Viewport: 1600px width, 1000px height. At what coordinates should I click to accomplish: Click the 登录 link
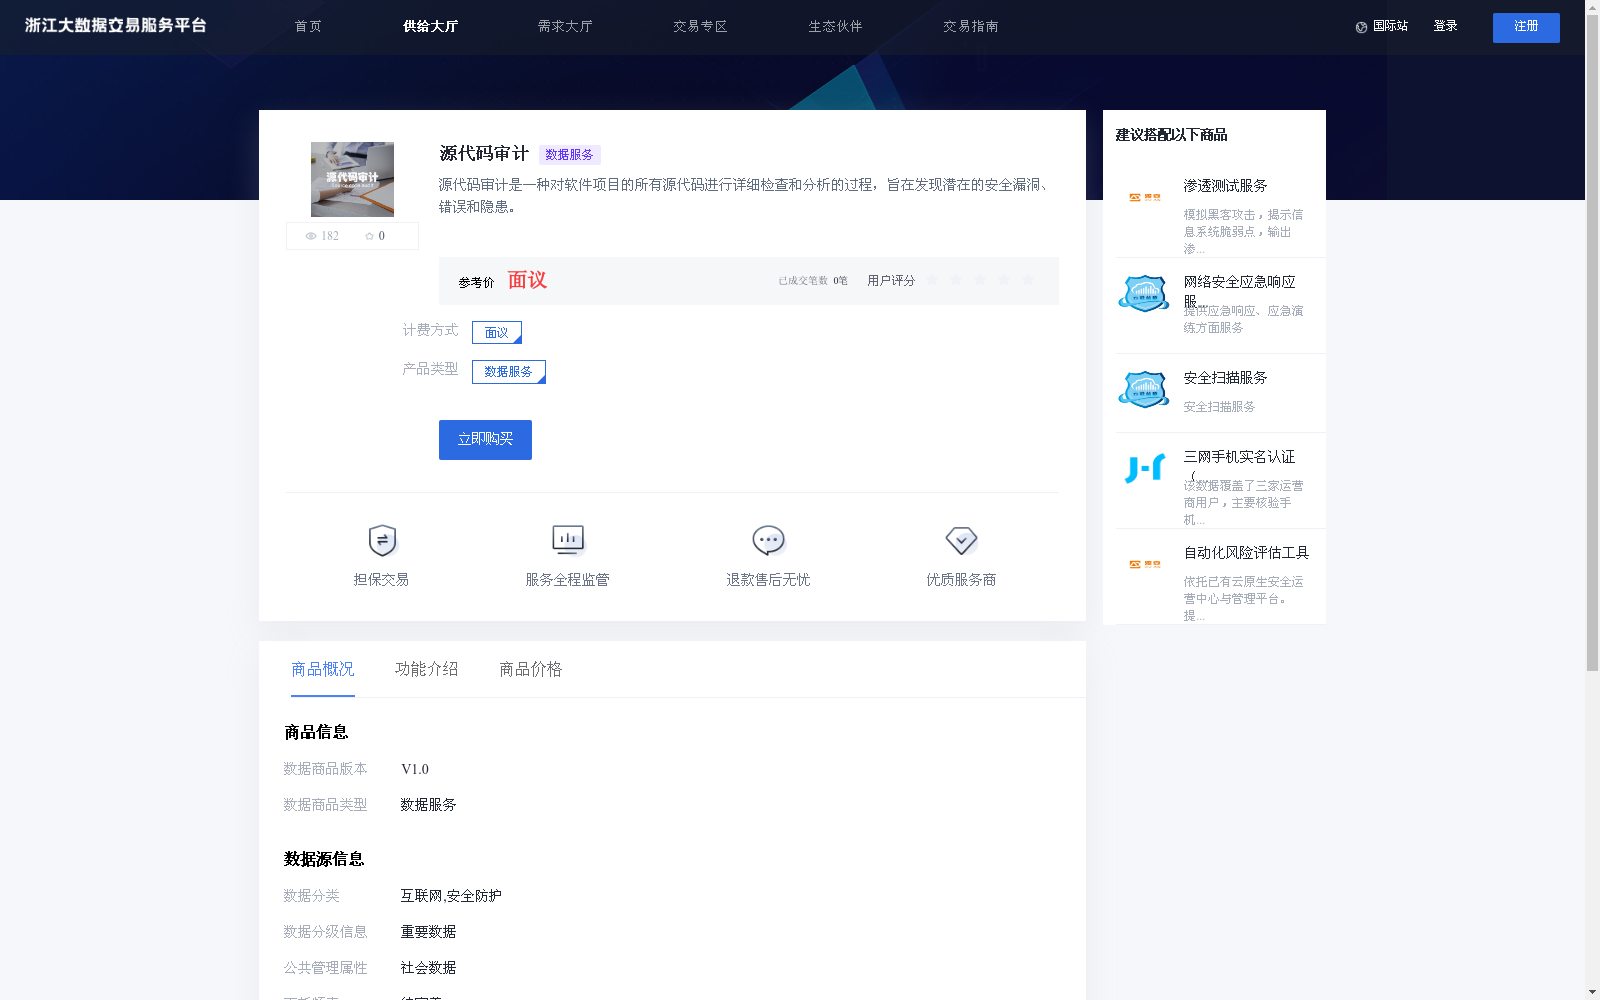click(1445, 26)
